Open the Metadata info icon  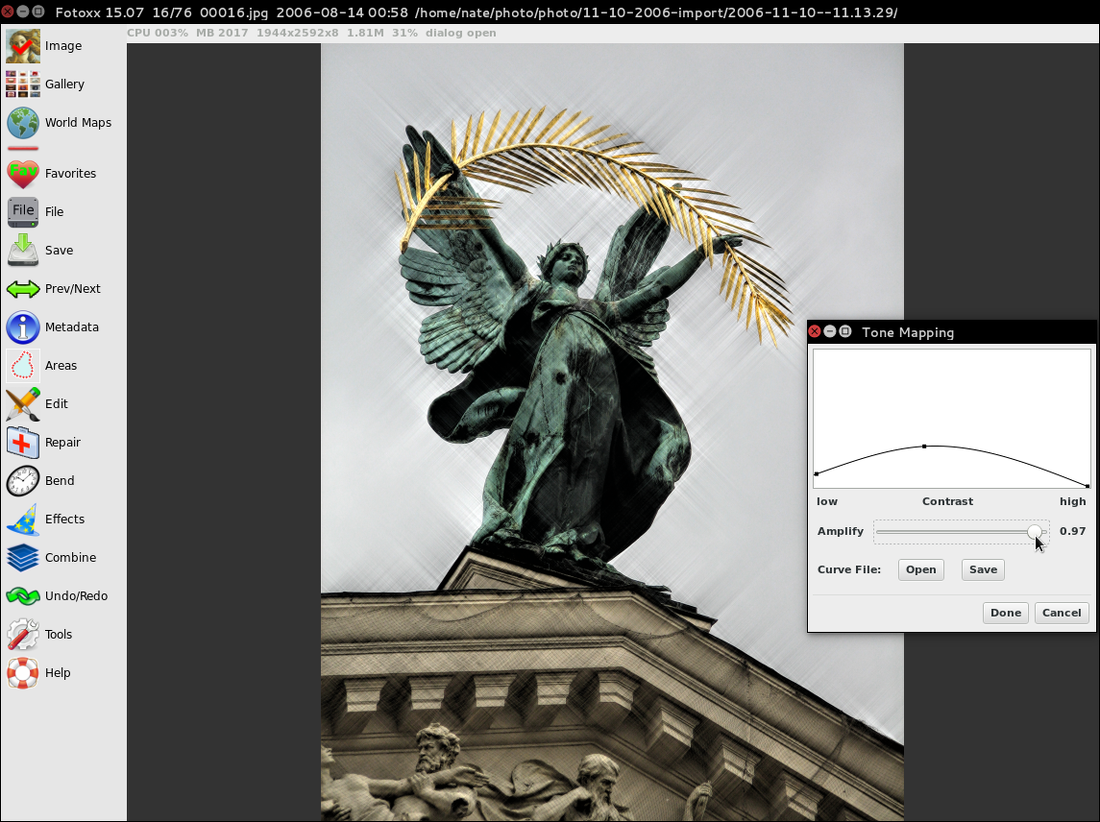(23, 327)
